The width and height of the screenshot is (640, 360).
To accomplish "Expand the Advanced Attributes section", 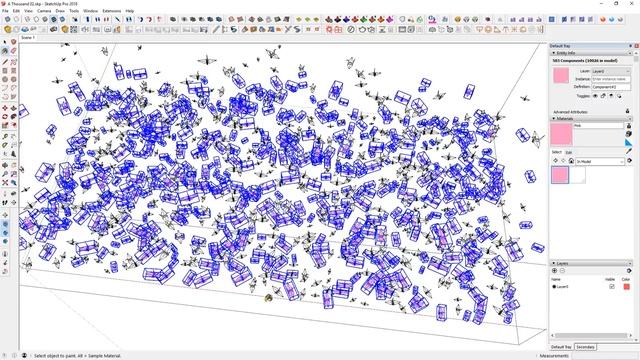I will point(570,111).
